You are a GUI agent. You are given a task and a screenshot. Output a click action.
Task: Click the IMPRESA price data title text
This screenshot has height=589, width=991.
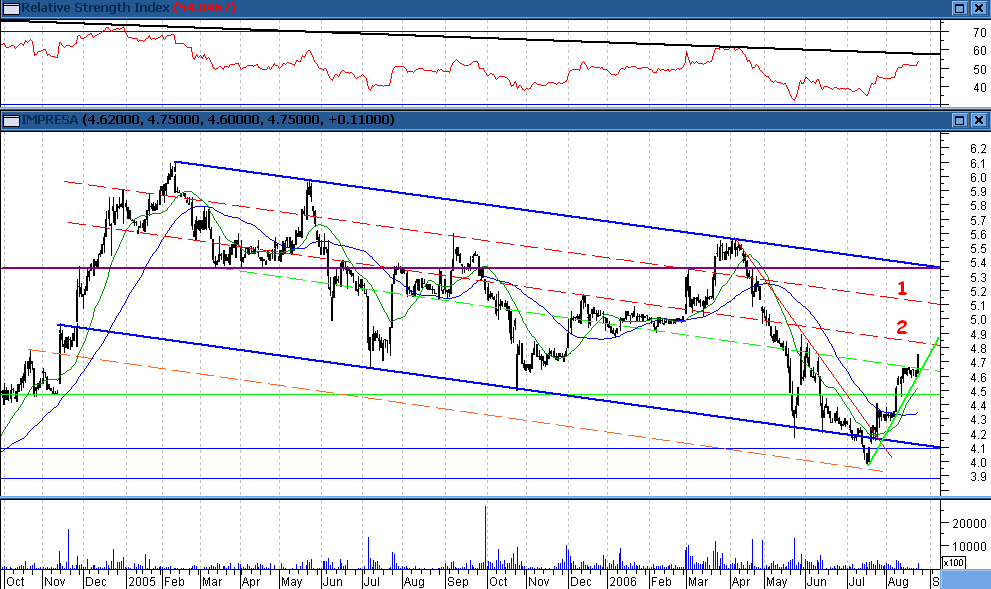[x=208, y=119]
